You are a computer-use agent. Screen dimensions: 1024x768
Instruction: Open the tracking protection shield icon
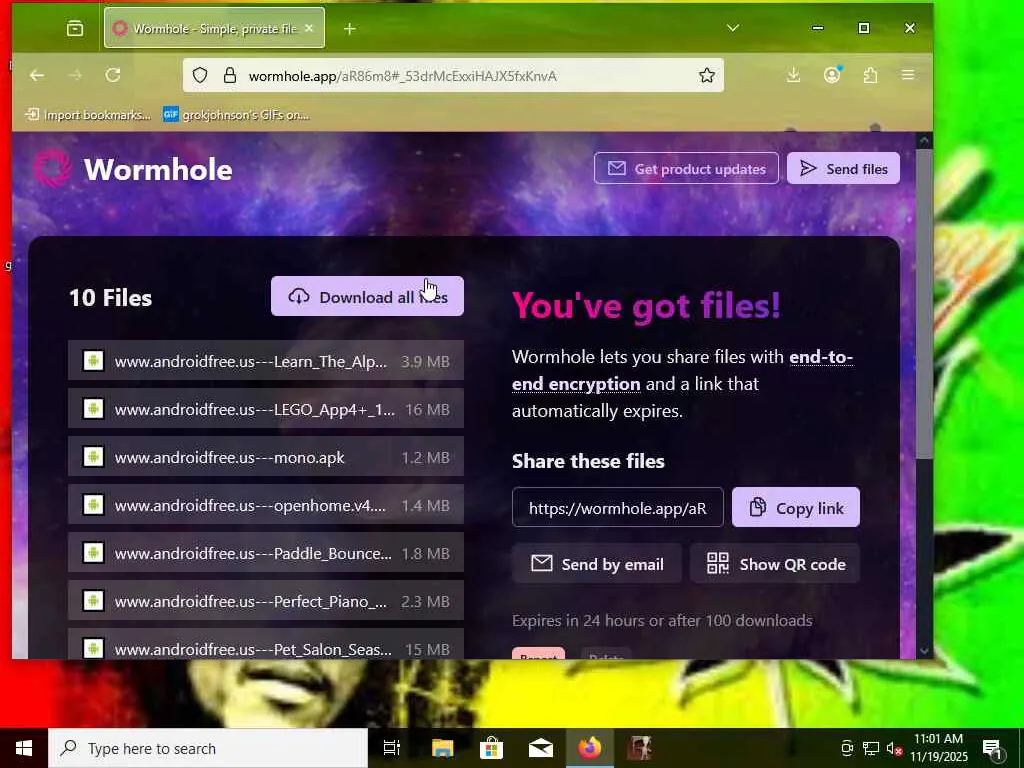(x=200, y=76)
